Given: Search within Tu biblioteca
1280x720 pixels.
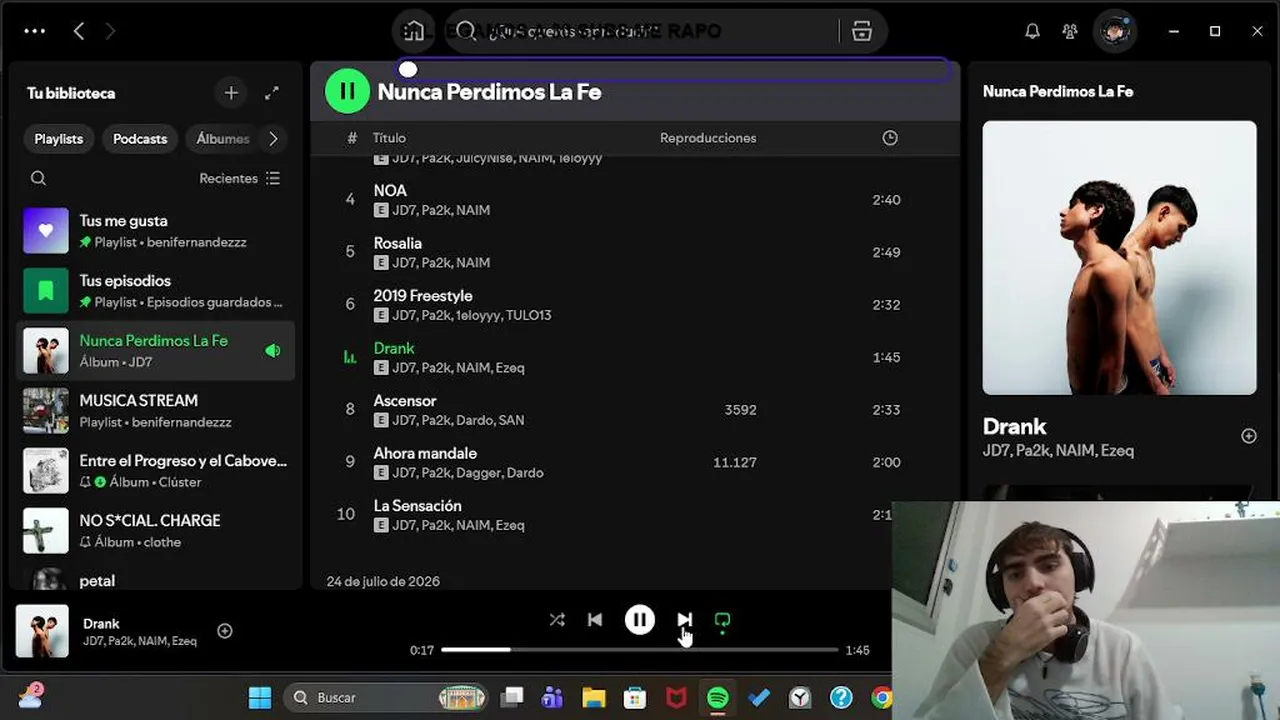Looking at the screenshot, I should point(38,178).
